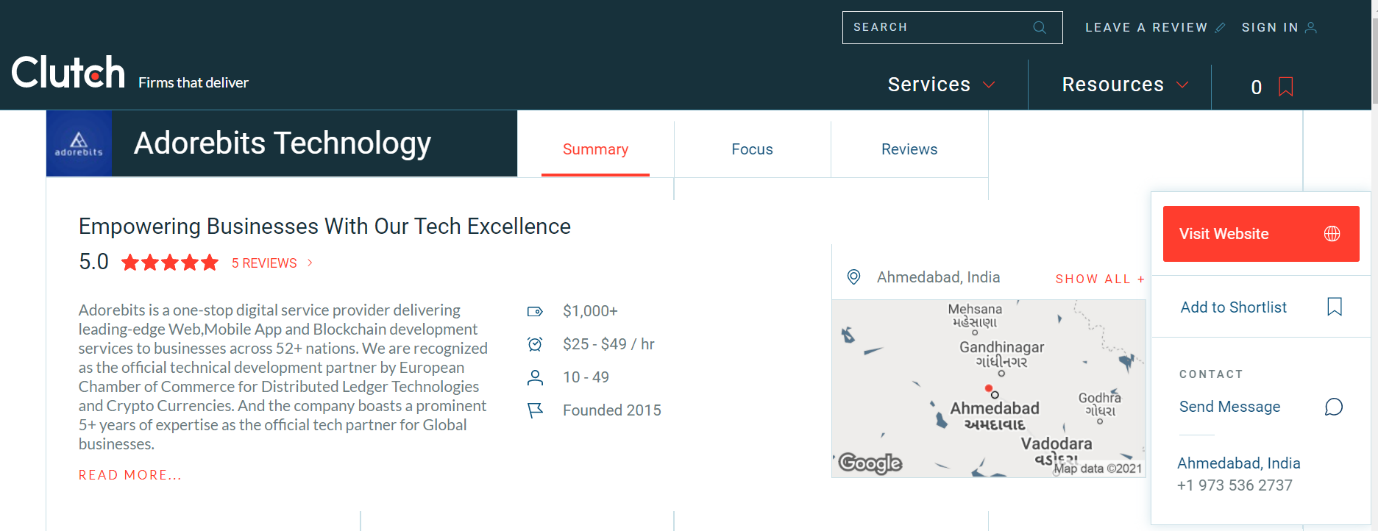
Task: Click Add to Shortlist link
Action: (x=1234, y=307)
